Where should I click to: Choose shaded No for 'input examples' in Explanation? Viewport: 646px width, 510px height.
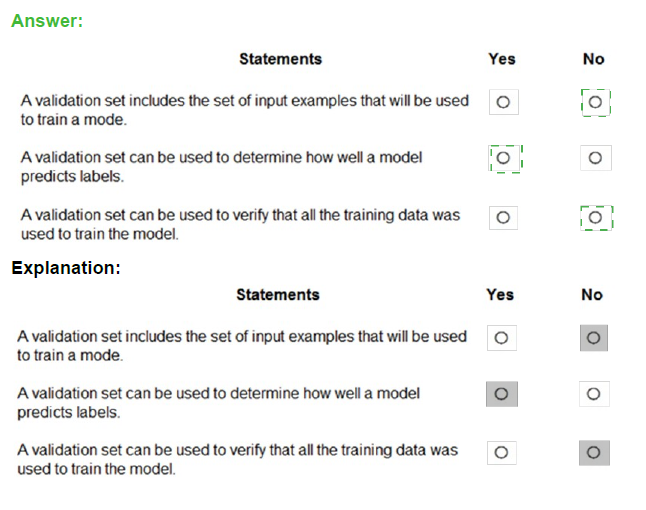[x=594, y=338]
